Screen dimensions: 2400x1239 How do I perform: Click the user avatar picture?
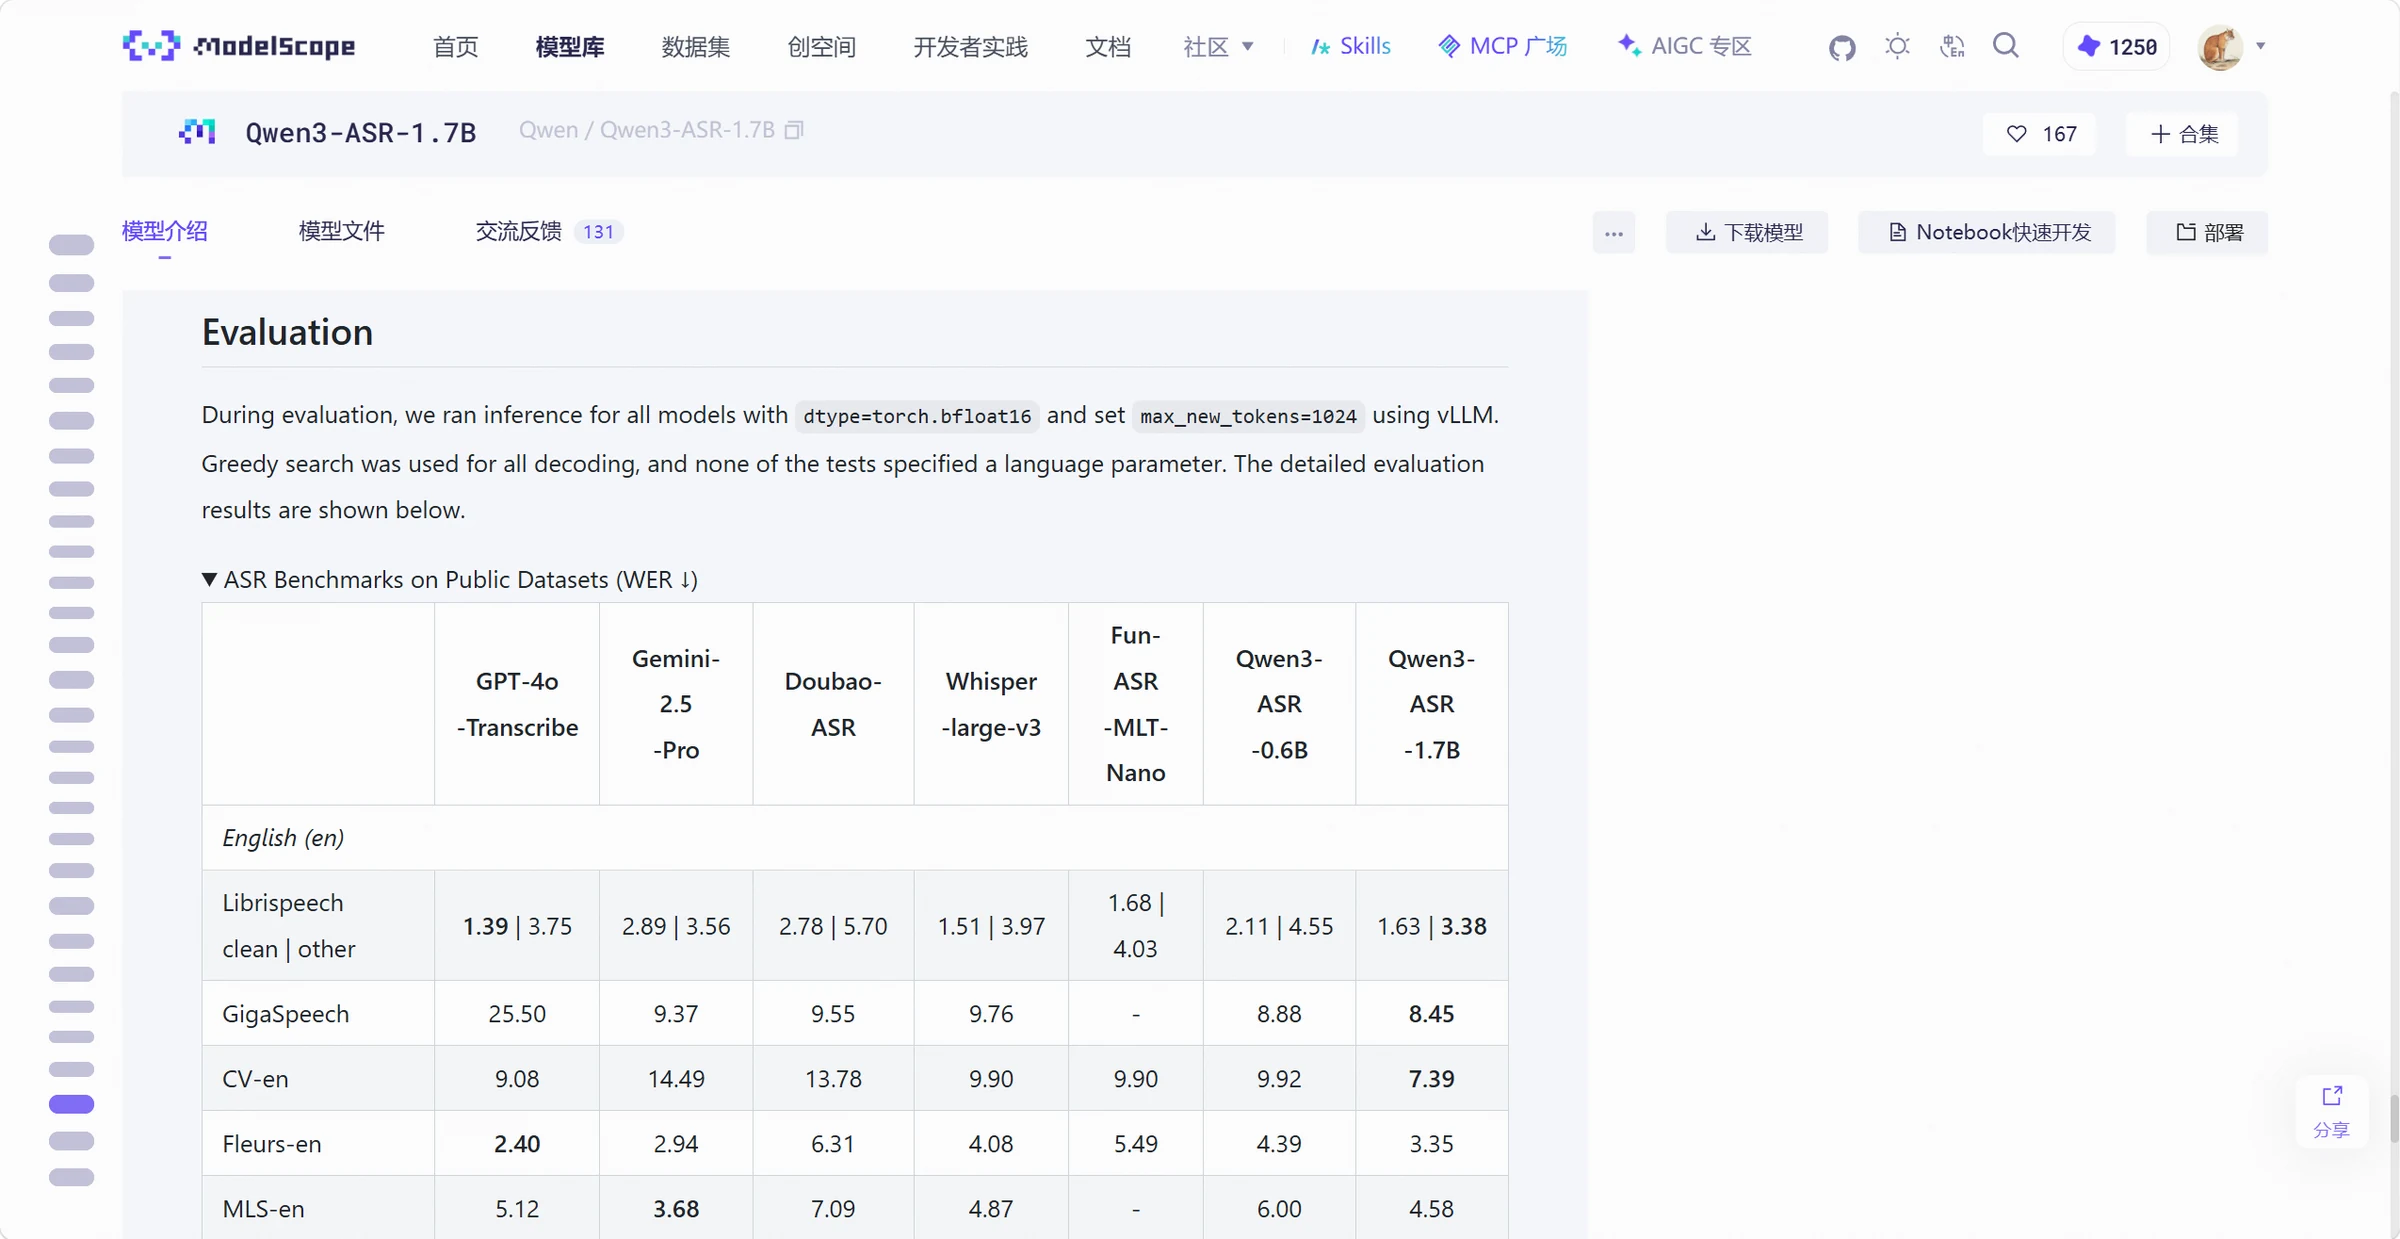point(2220,47)
